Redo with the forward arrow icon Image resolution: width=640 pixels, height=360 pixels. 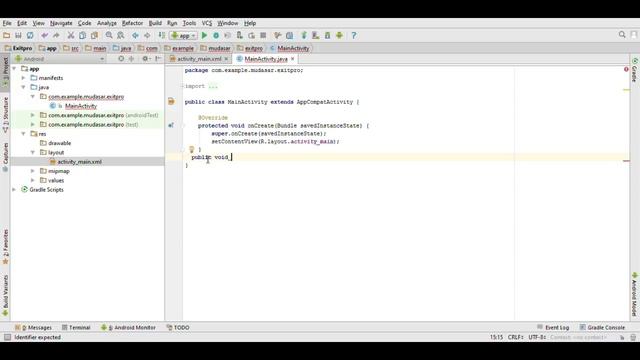pos(56,36)
